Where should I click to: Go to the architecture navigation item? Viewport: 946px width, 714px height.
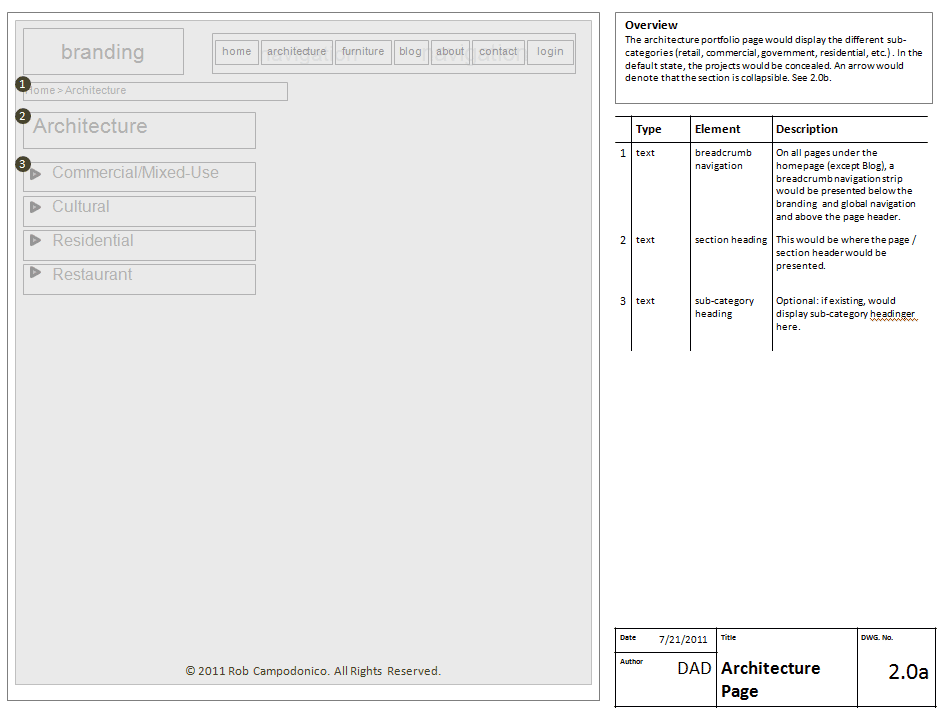297,52
